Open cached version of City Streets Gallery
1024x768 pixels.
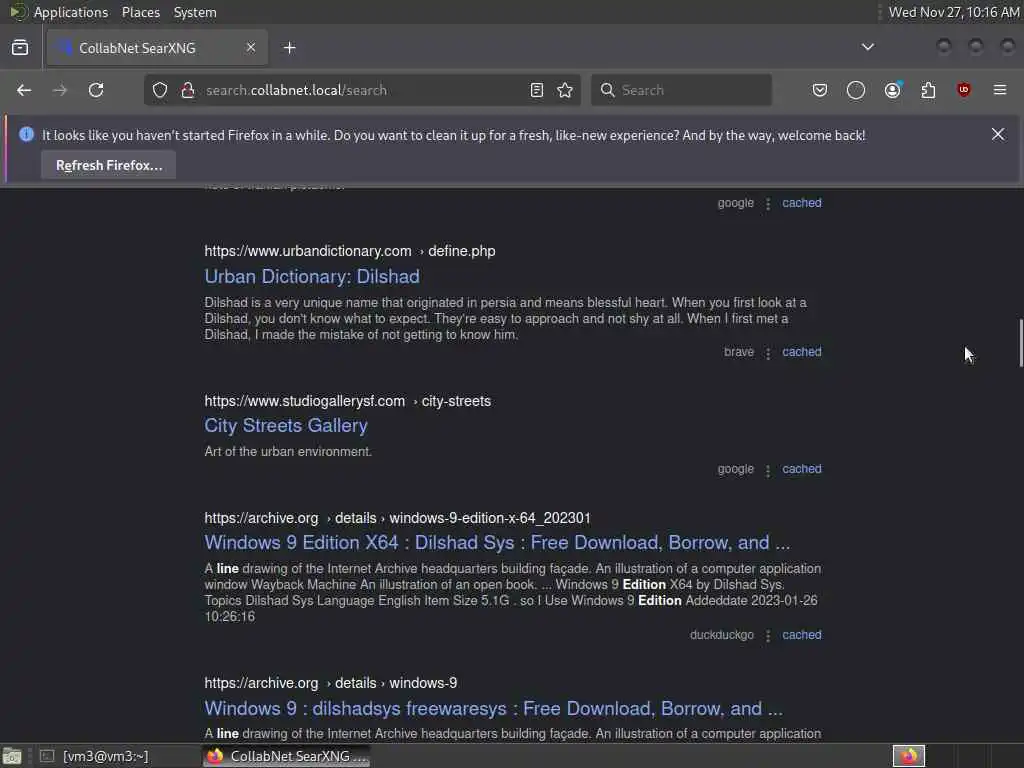[x=802, y=469]
